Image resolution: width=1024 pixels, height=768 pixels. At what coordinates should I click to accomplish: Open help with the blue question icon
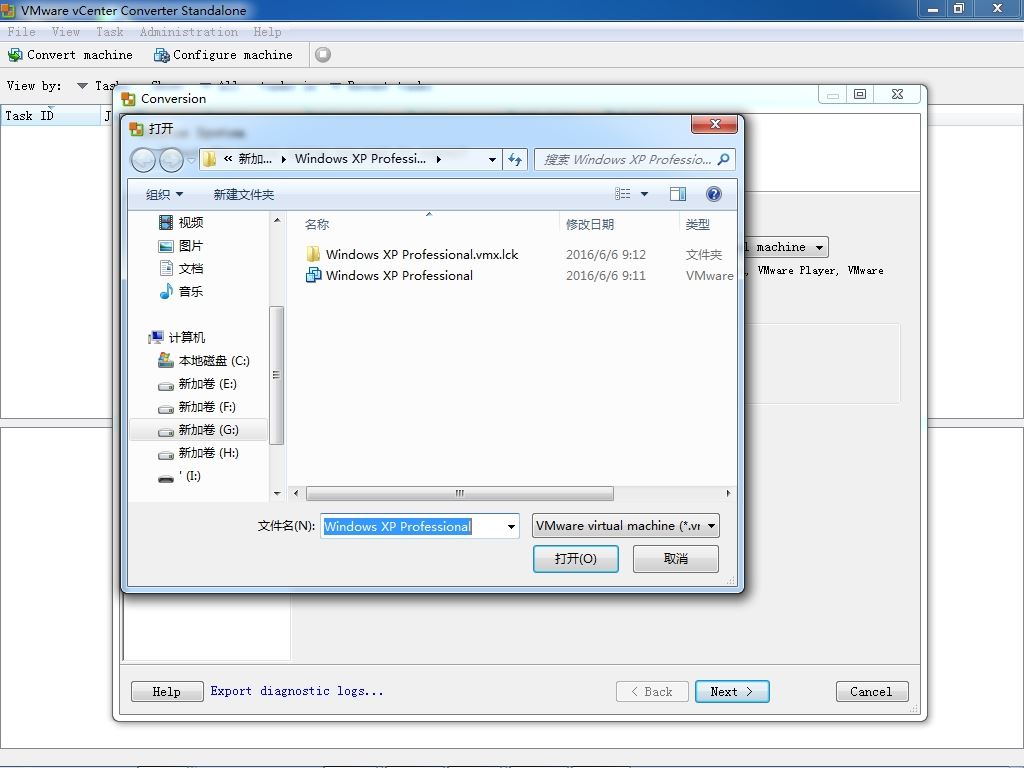tap(714, 194)
